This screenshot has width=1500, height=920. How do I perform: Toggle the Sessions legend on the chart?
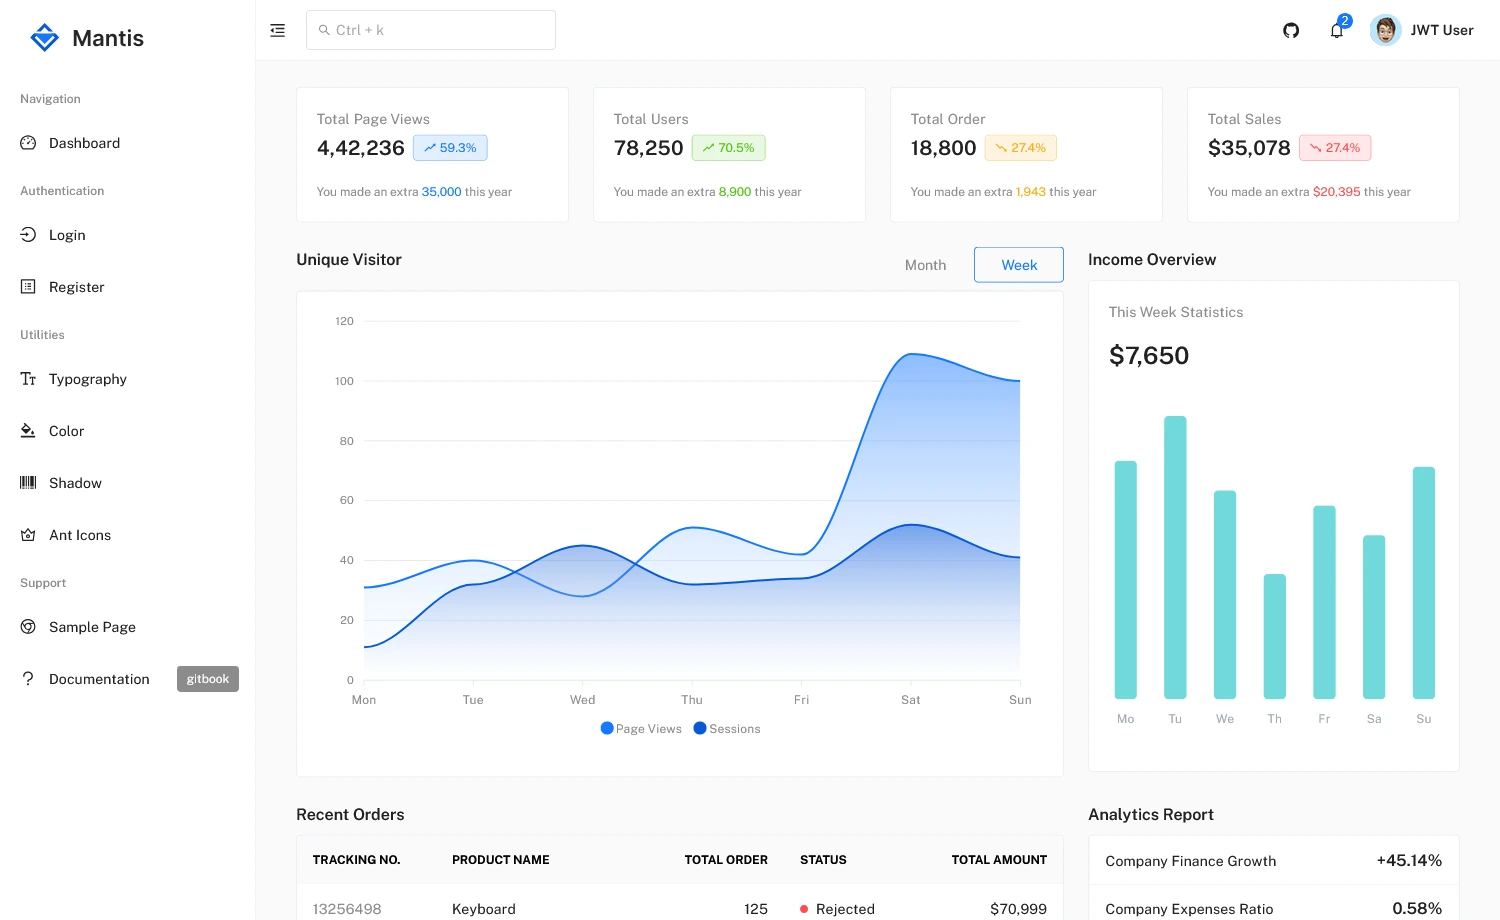pos(727,728)
